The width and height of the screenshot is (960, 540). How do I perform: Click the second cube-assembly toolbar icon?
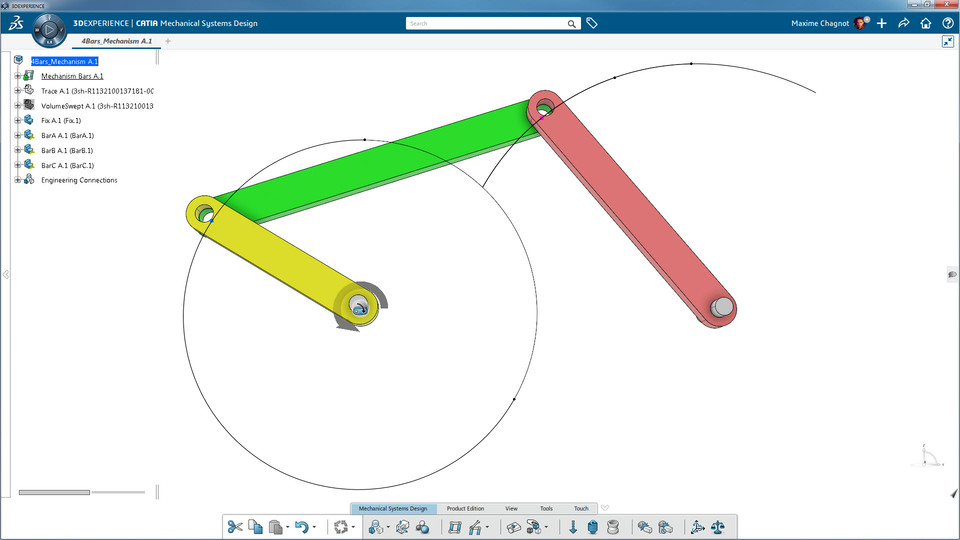[x=402, y=527]
